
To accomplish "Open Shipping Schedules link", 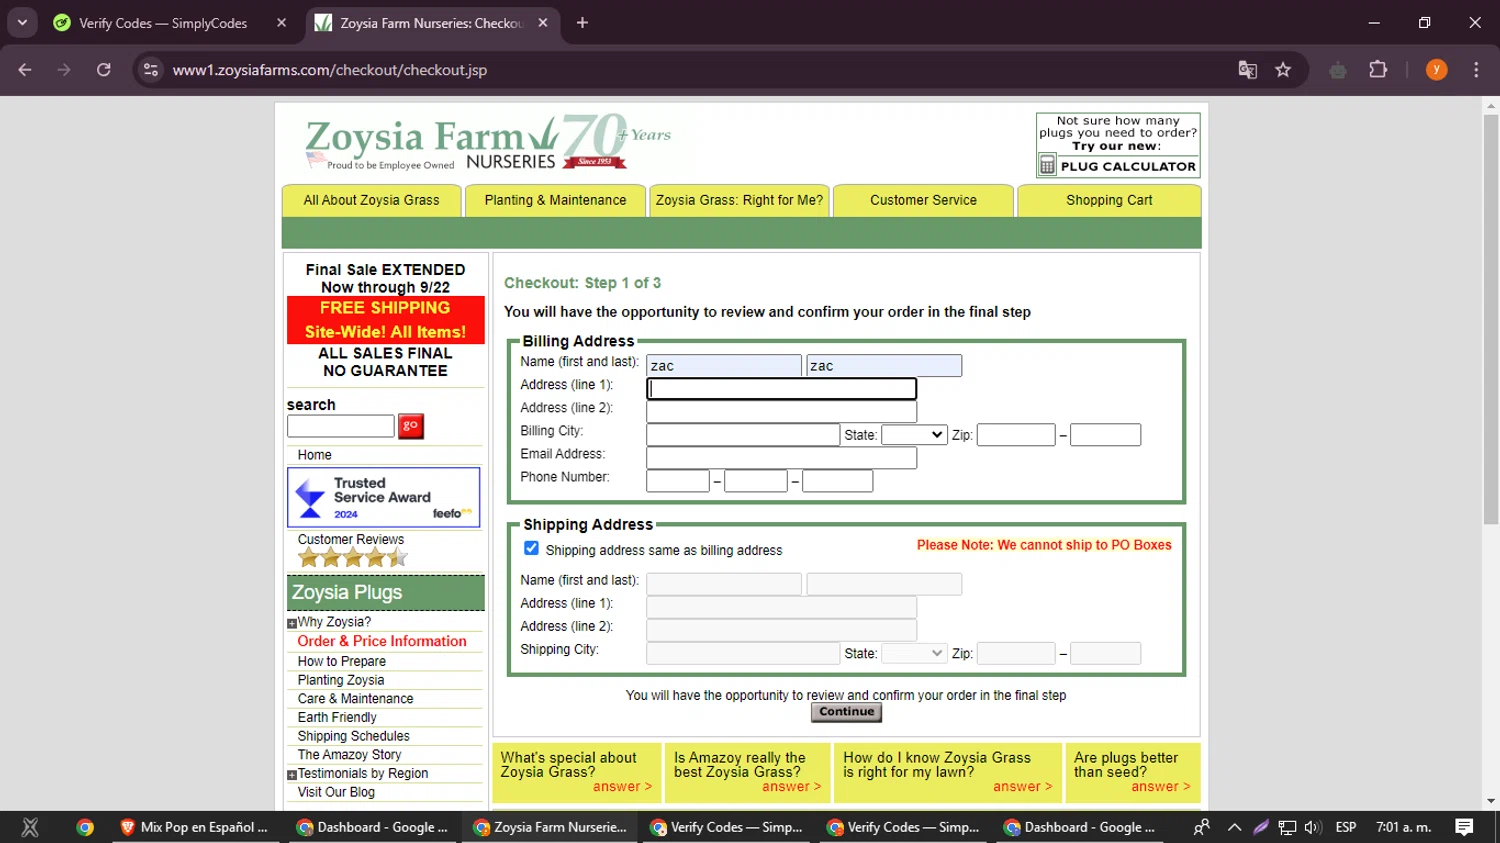I will pos(353,736).
